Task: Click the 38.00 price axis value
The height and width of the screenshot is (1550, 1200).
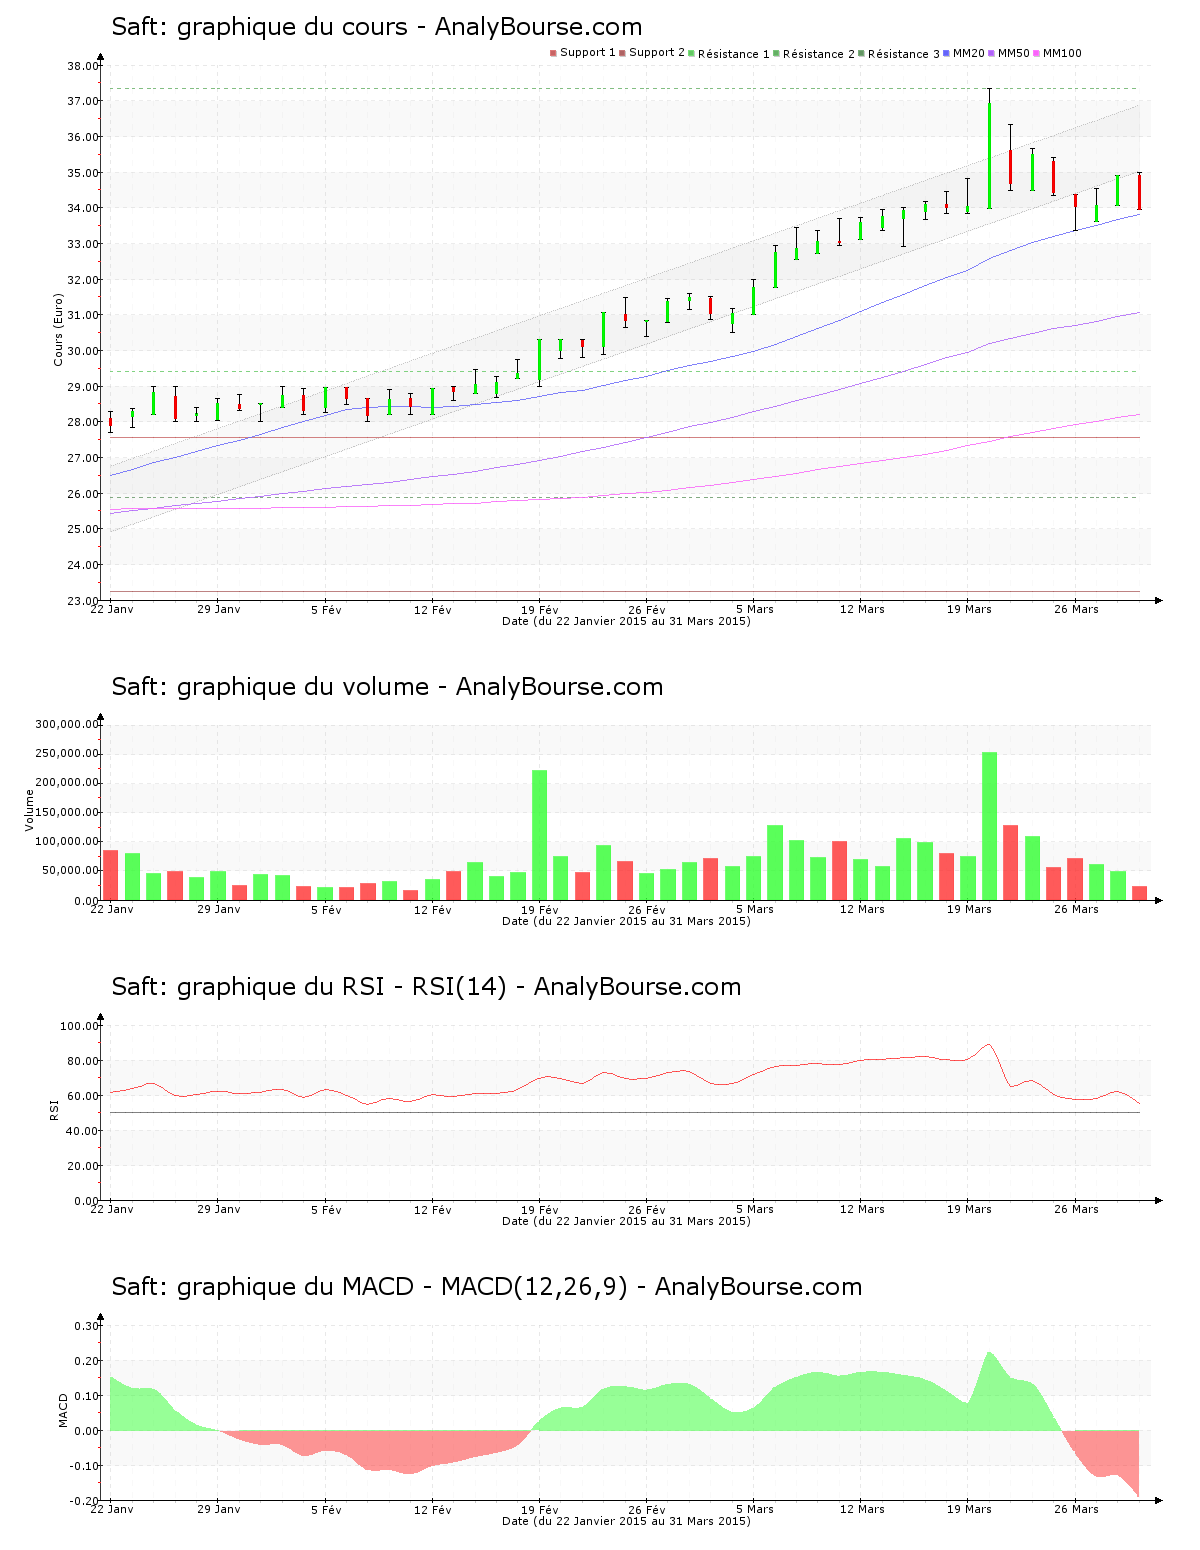Action: (x=83, y=66)
